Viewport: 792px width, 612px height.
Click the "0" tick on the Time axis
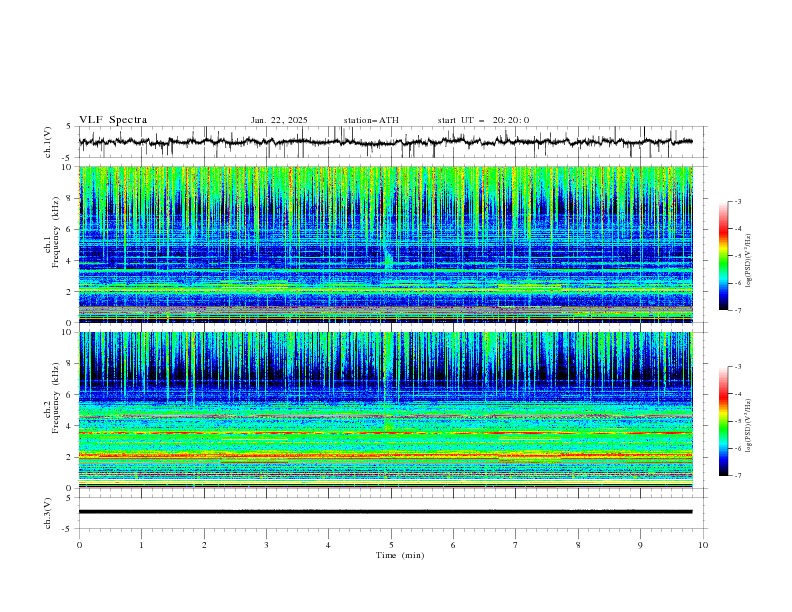pyautogui.click(x=79, y=545)
